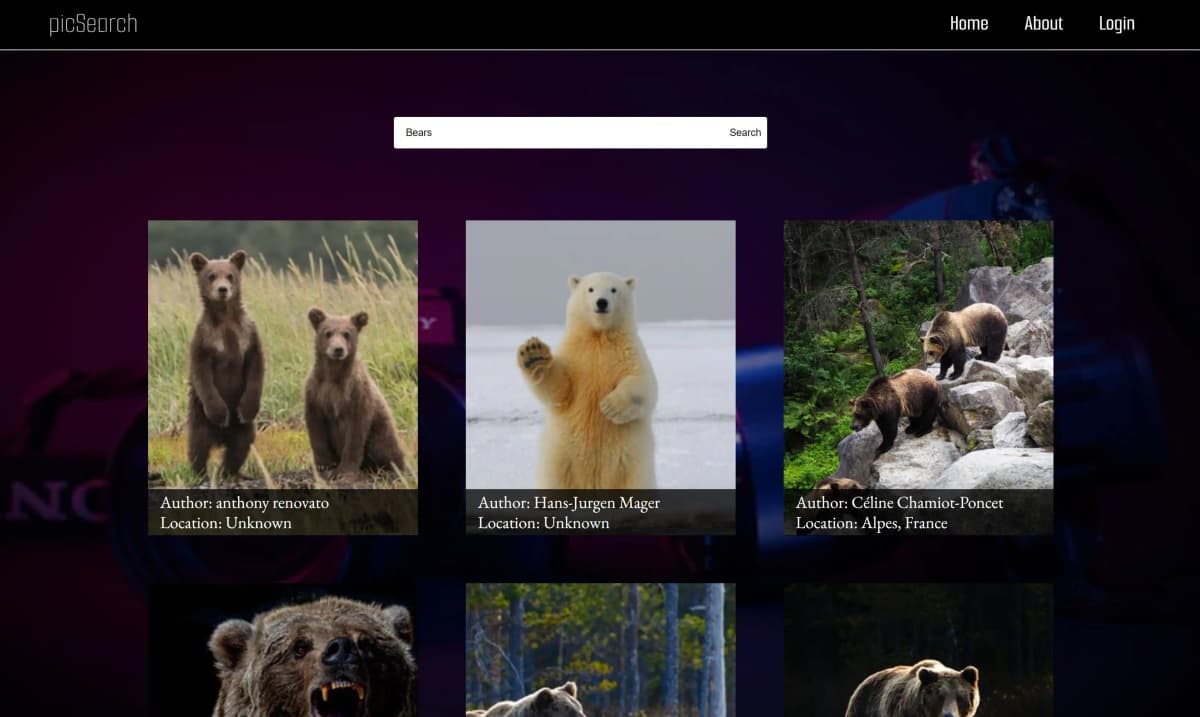This screenshot has height=717, width=1200.
Task: Click the author name anthony renovato
Action: coord(272,503)
